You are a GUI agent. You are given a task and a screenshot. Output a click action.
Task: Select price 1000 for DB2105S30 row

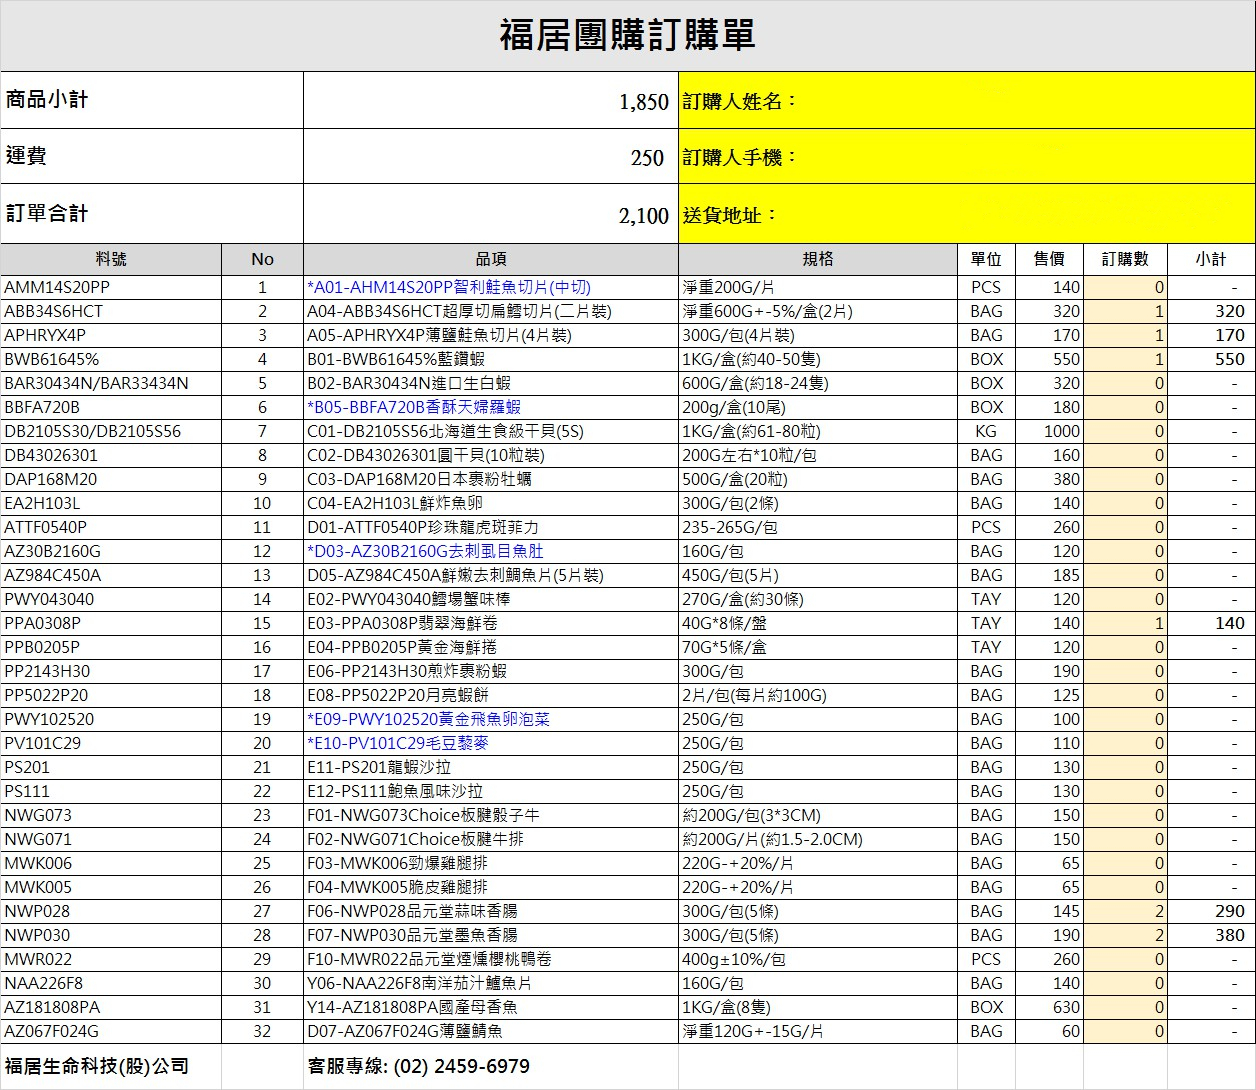(x=1062, y=431)
